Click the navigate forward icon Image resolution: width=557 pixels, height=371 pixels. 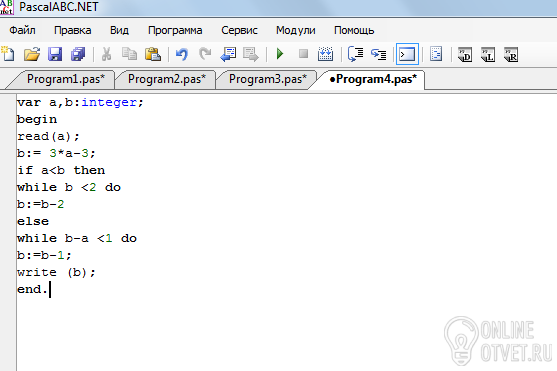click(251, 54)
